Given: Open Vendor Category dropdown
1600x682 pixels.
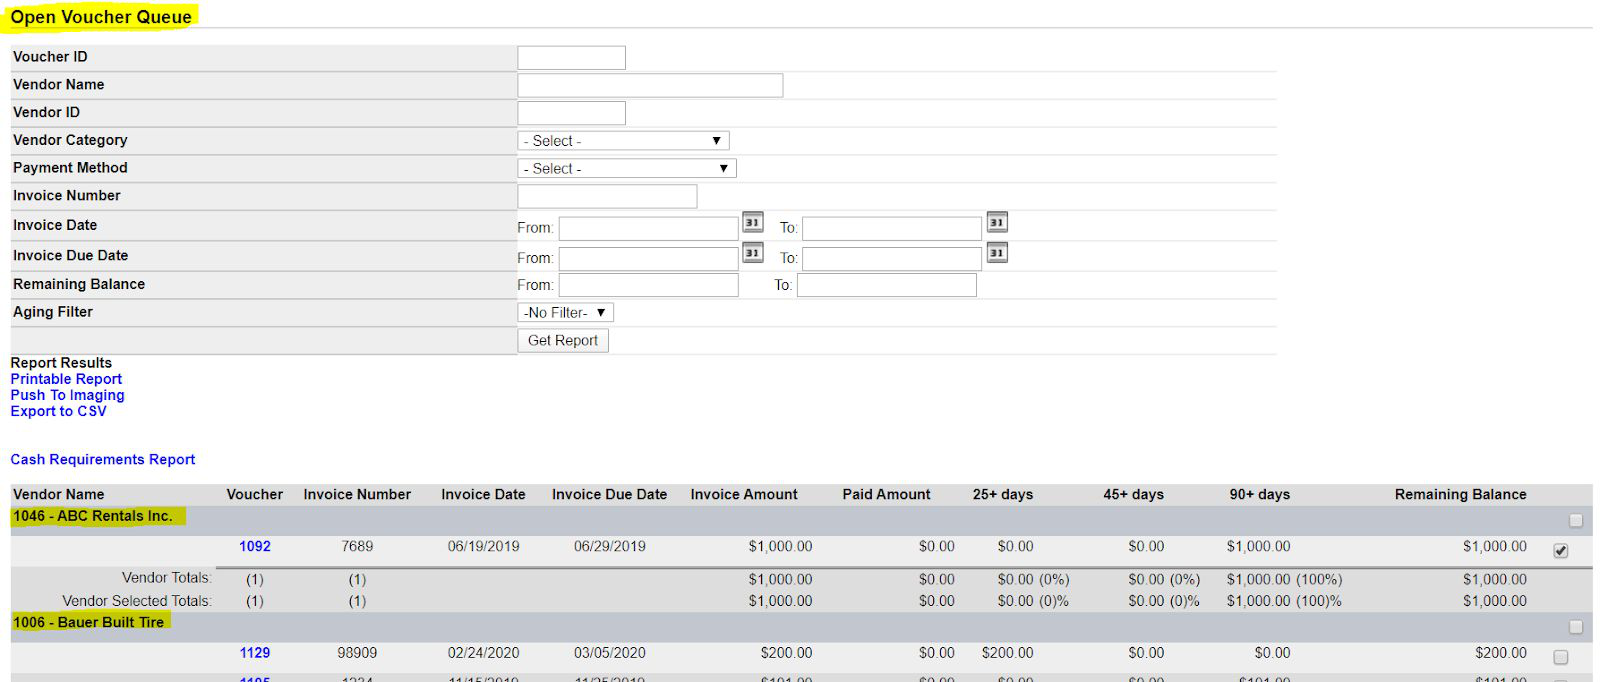Looking at the screenshot, I should [x=623, y=141].
